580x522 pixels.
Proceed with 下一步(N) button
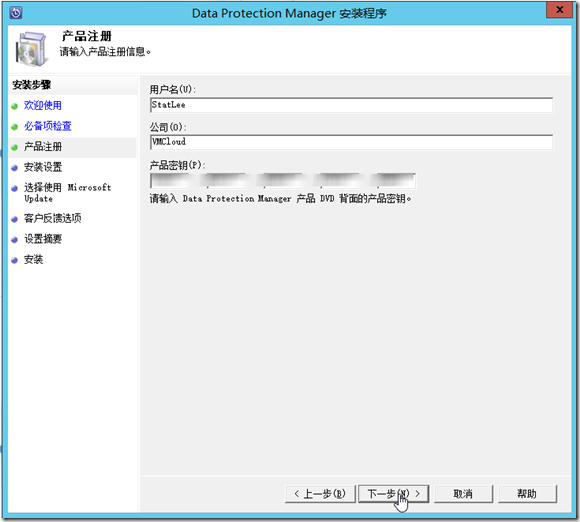(394, 494)
